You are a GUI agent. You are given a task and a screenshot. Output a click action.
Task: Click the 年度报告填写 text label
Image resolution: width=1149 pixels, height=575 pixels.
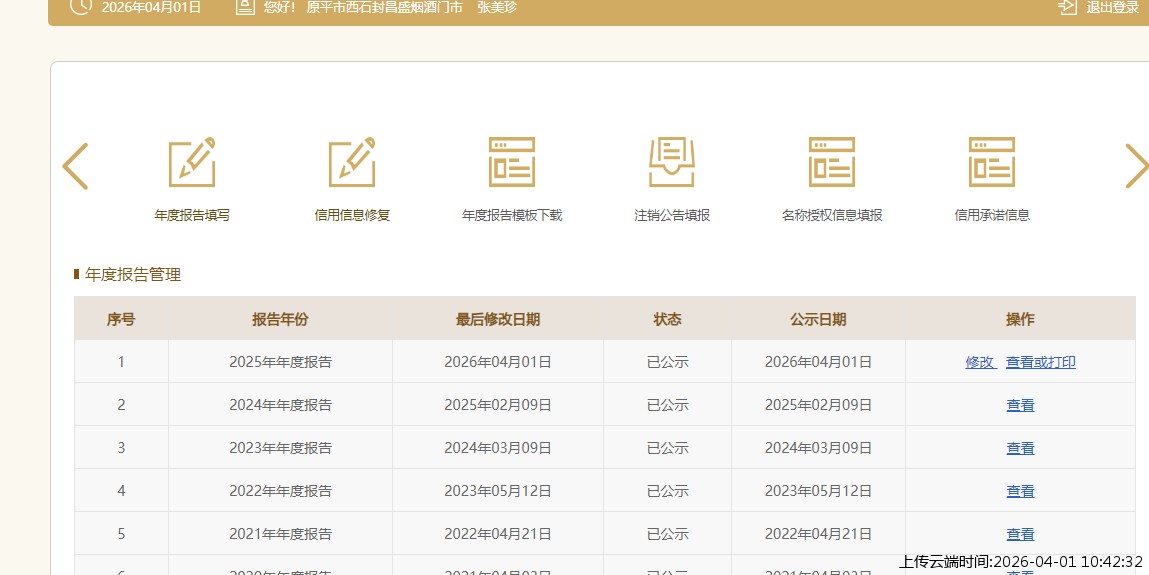tap(192, 215)
